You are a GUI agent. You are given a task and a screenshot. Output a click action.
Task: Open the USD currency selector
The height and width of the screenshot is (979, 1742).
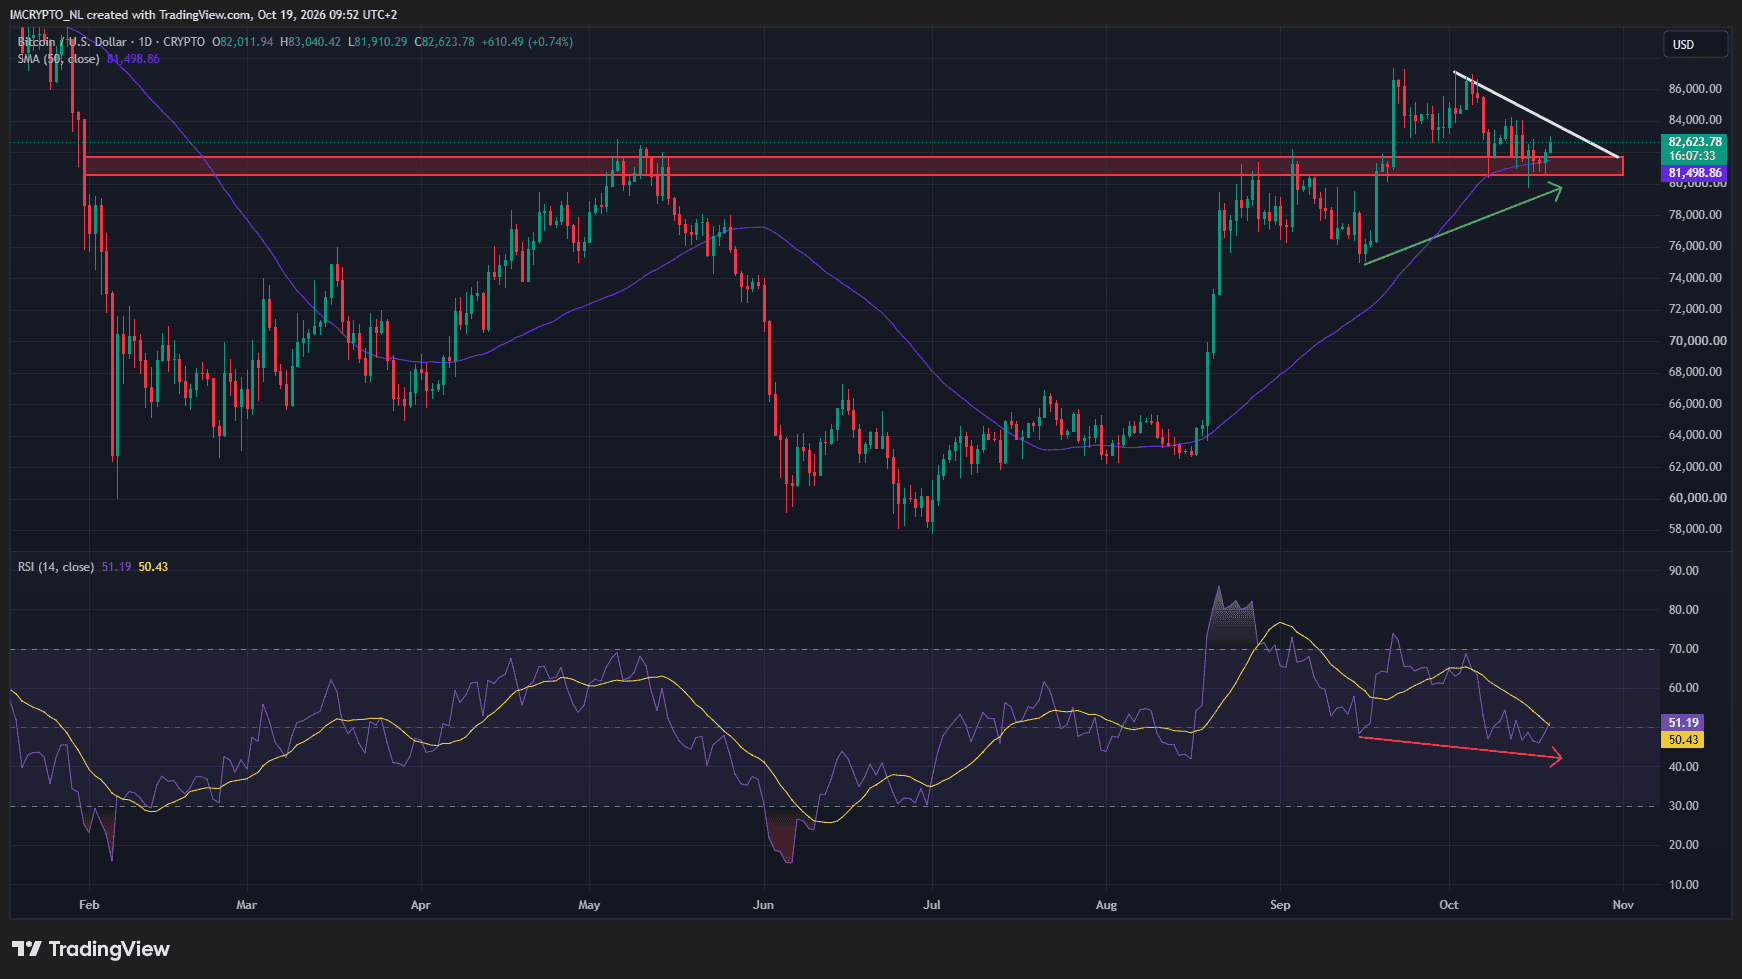[x=1695, y=45]
